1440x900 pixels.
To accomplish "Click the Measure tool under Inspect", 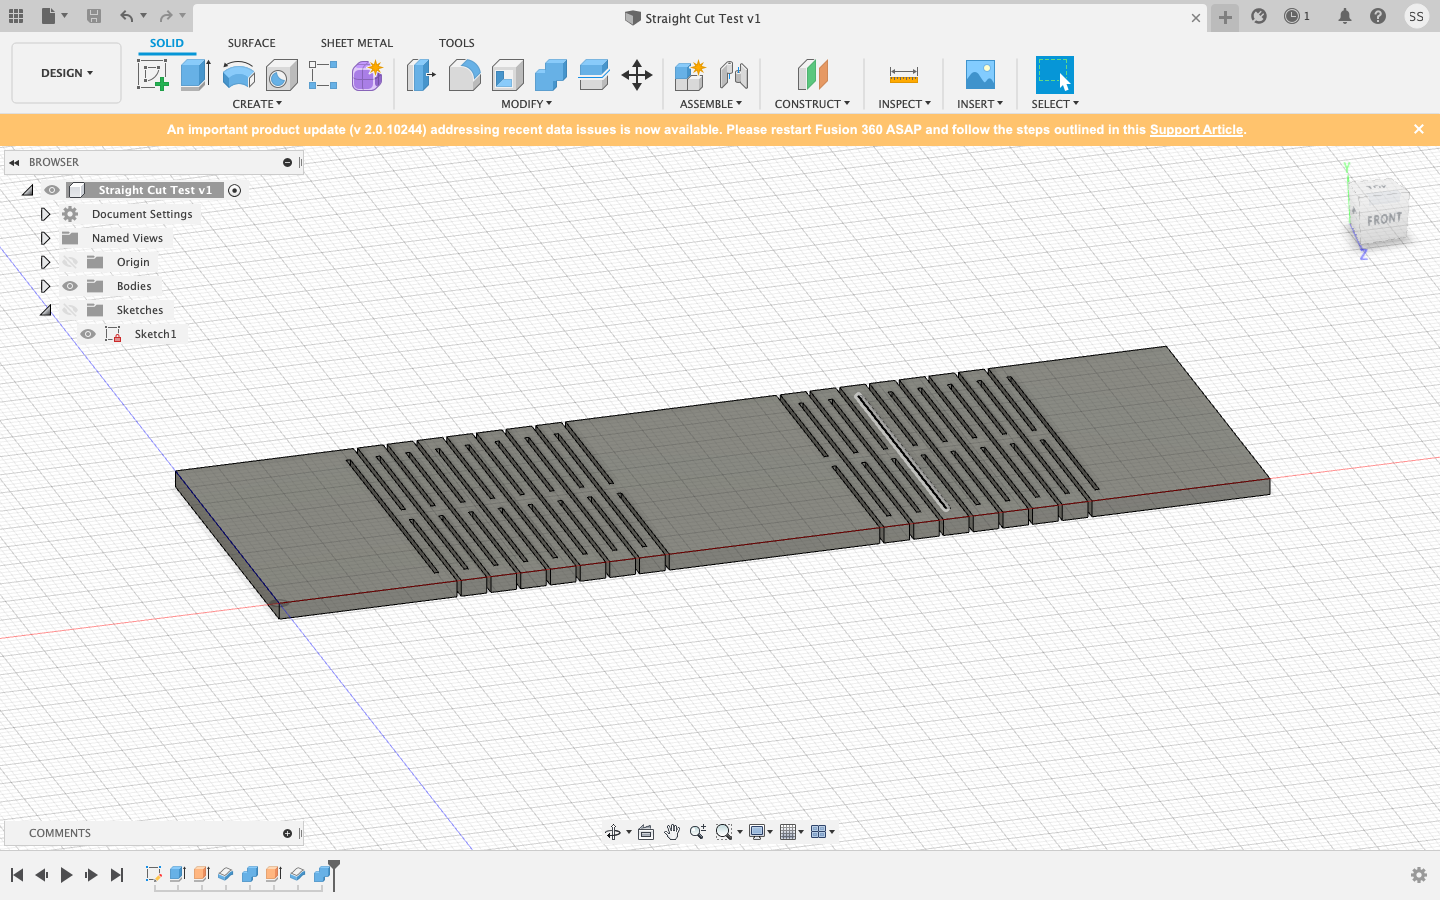I will pos(903,75).
